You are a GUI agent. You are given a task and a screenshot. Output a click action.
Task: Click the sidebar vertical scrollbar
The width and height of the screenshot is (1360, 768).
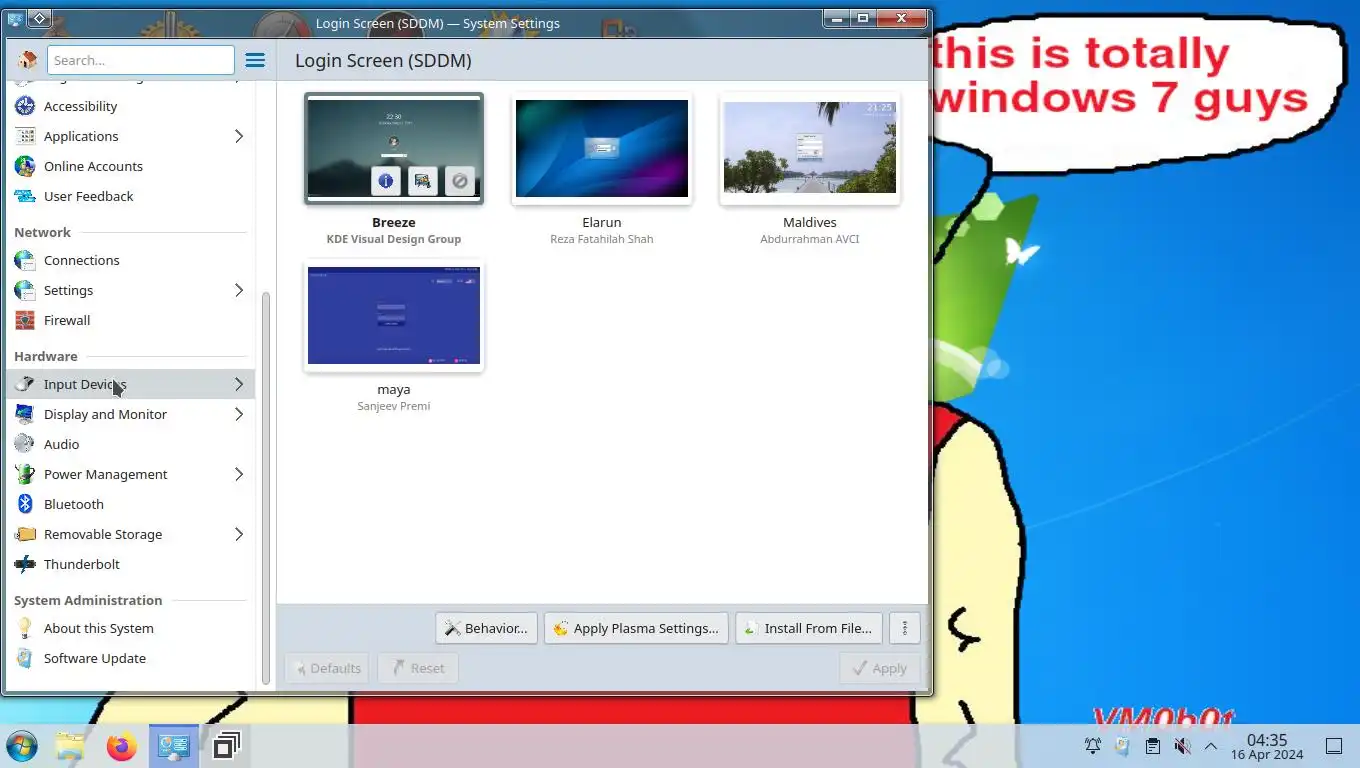point(266,488)
